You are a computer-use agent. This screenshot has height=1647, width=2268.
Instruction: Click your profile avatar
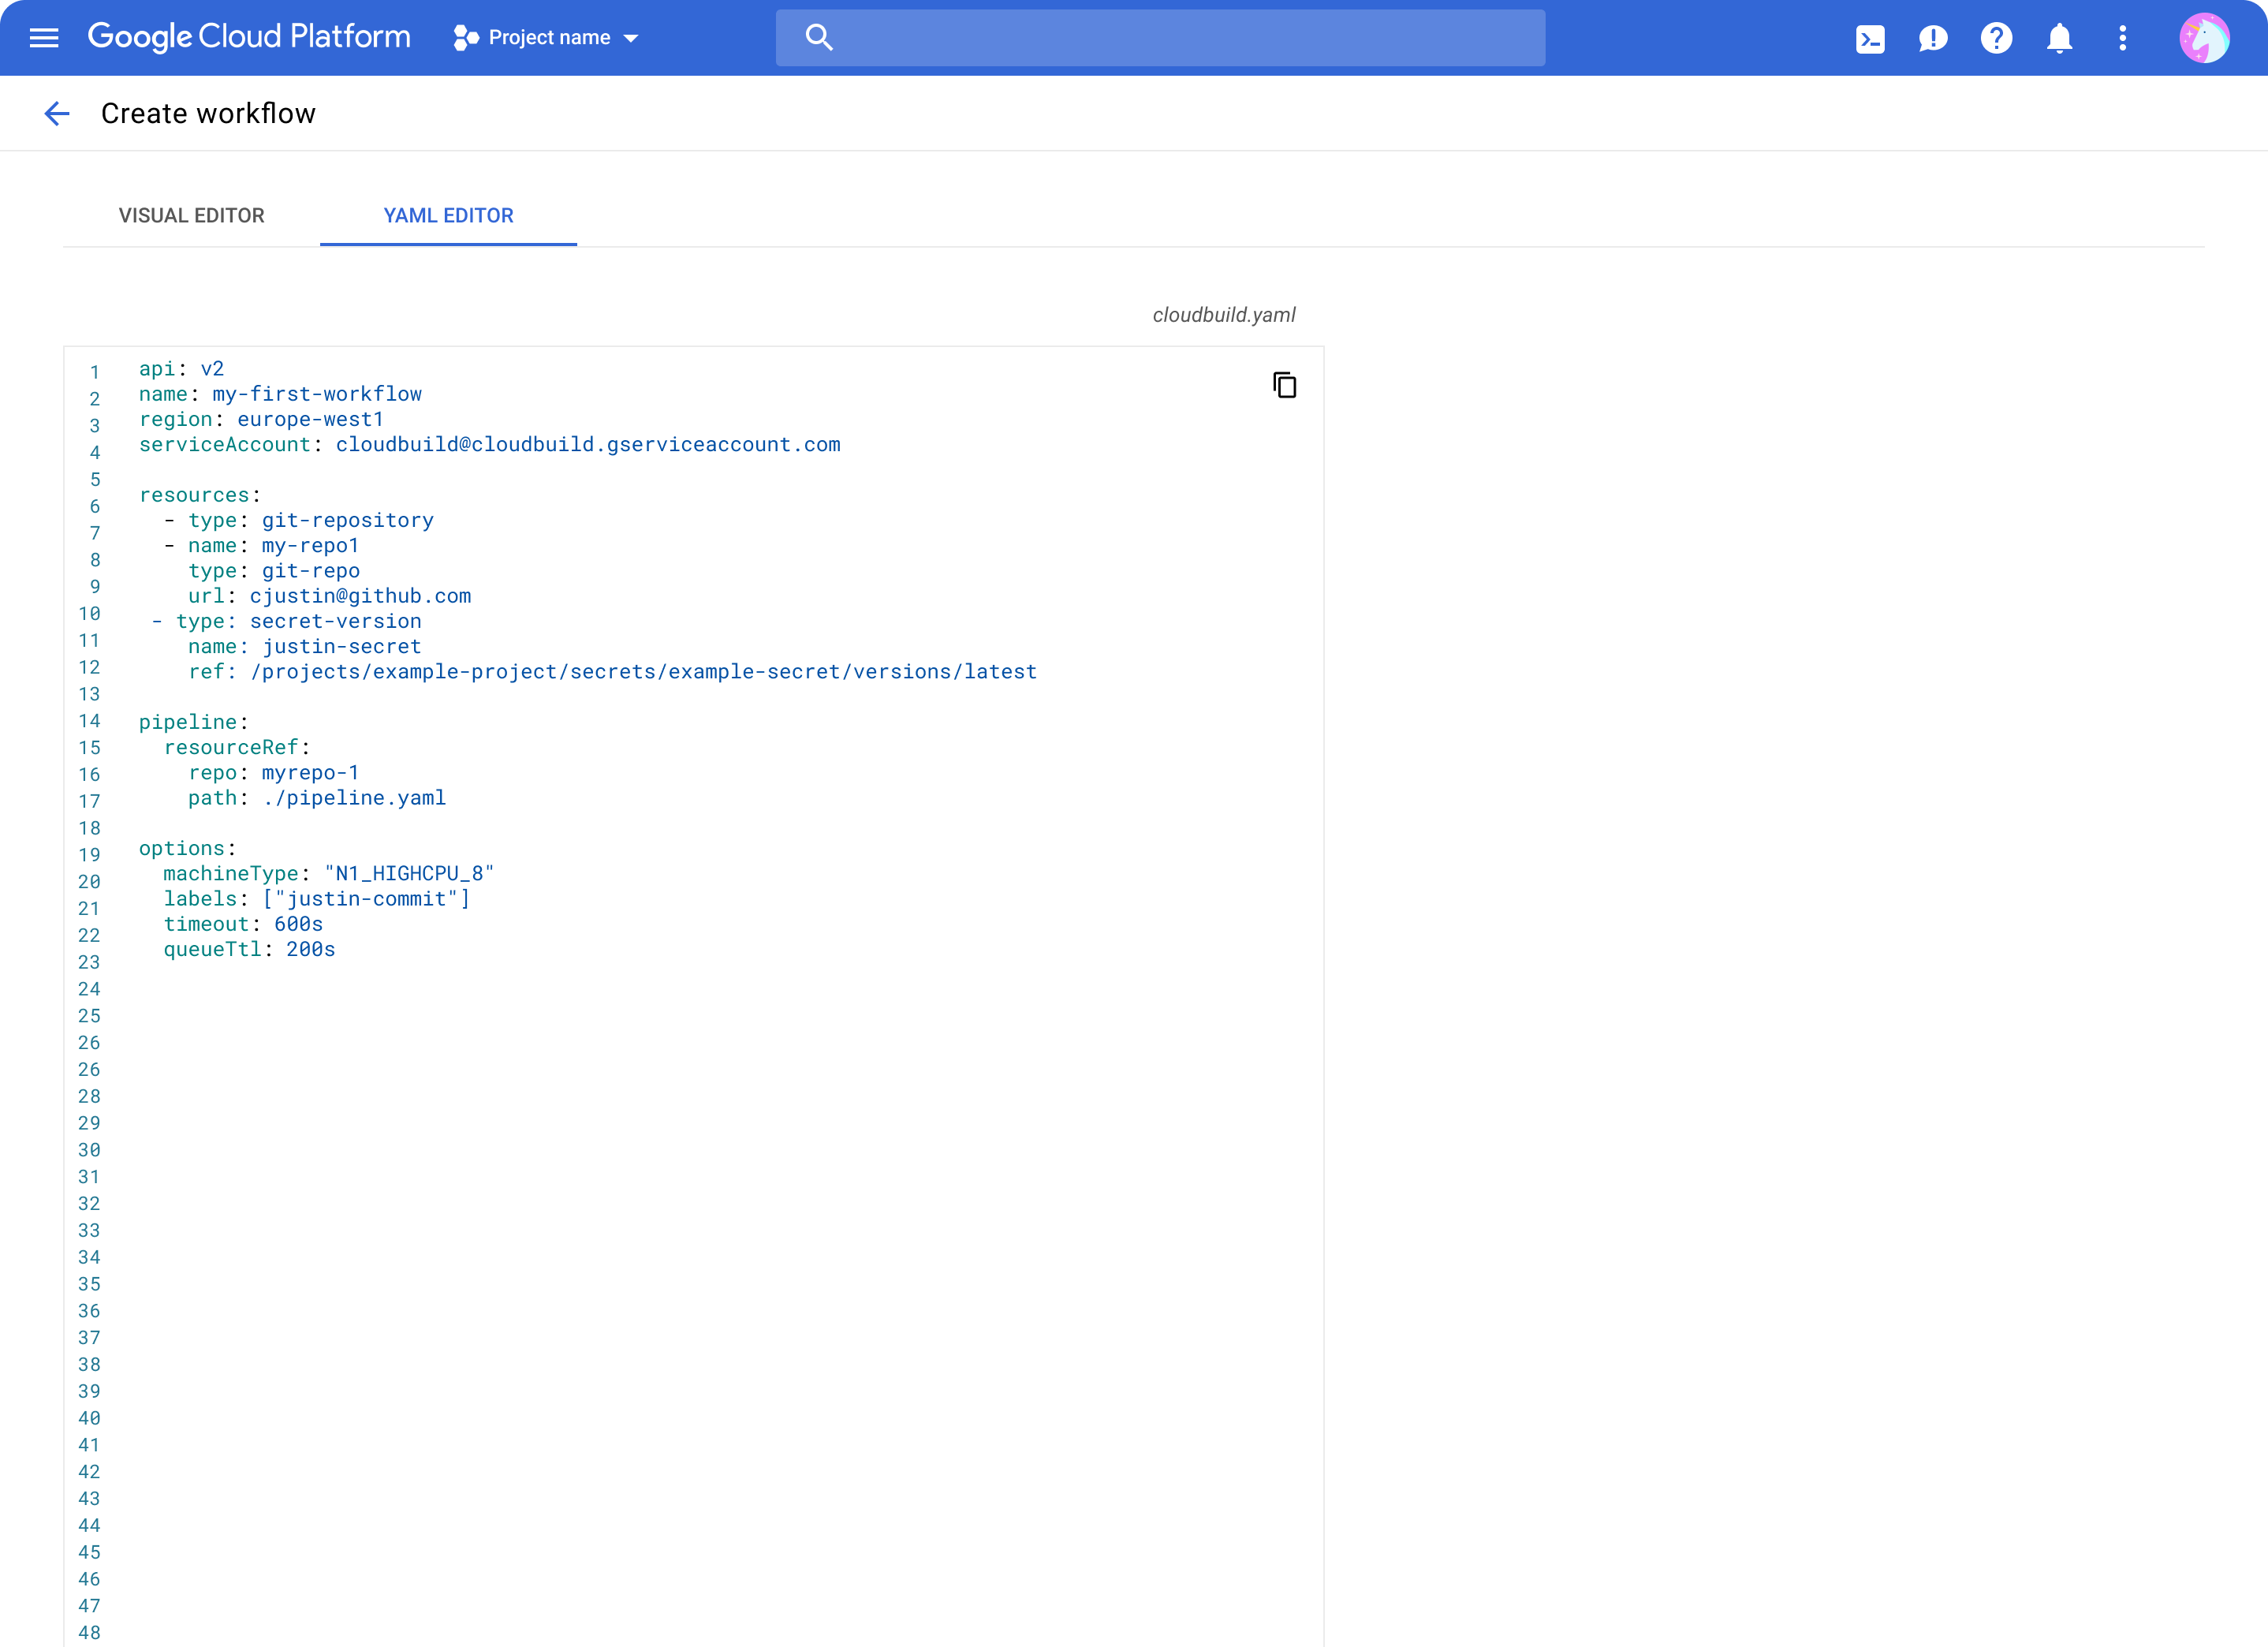coord(2205,38)
